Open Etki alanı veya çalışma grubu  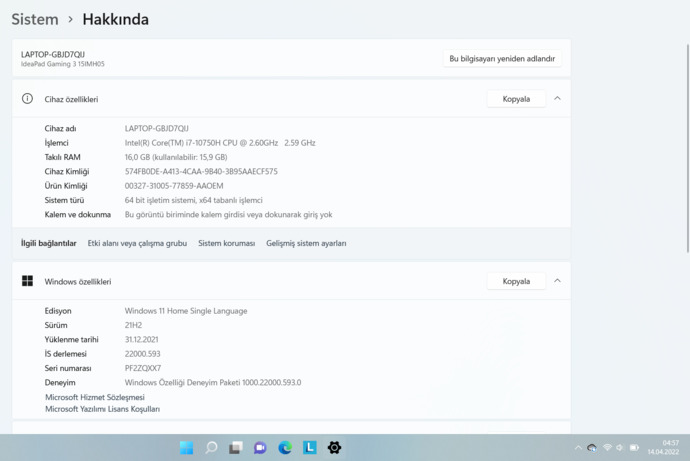[x=137, y=243]
